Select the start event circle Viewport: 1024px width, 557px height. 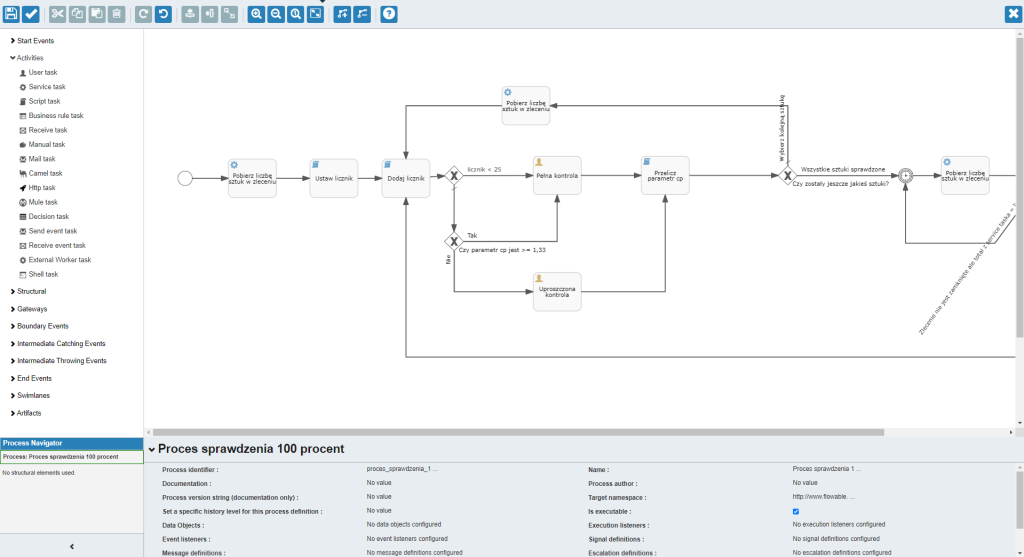[185, 178]
